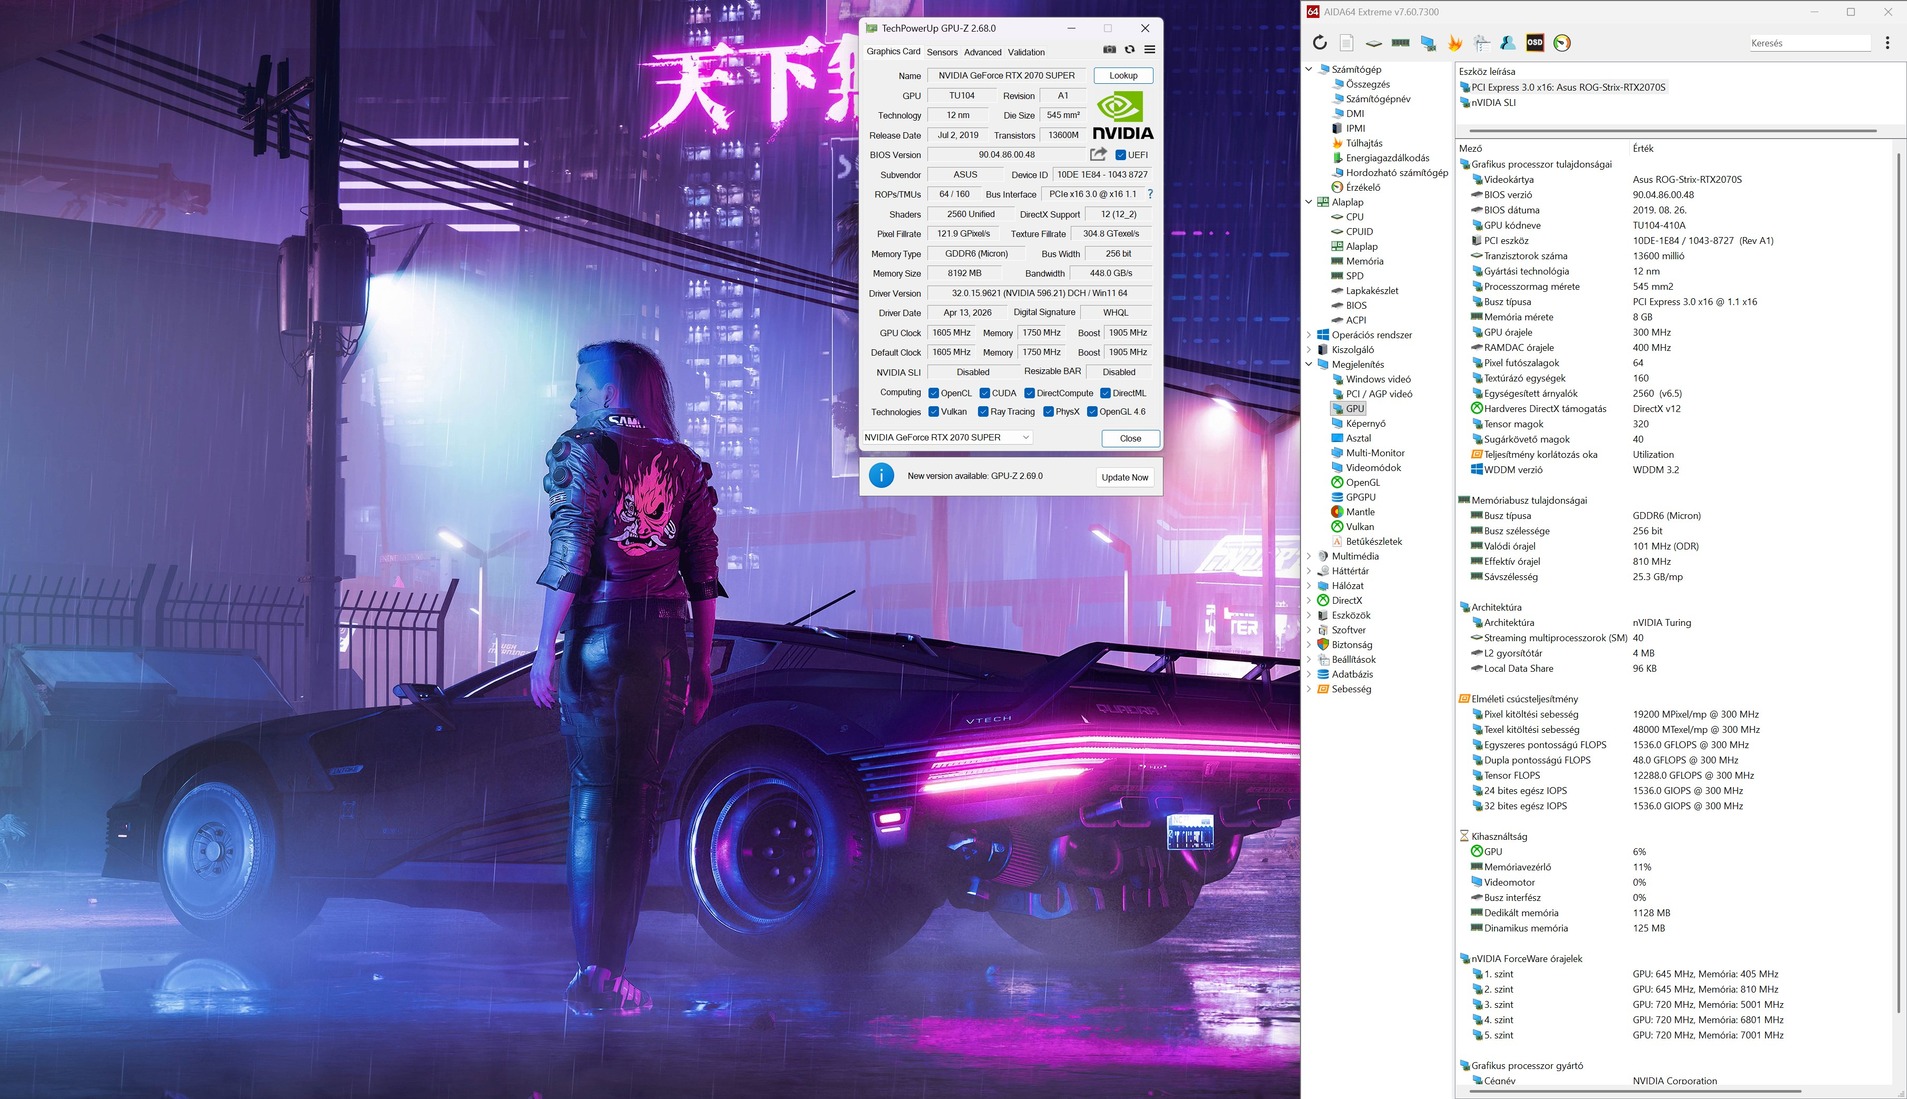Click the BIOS export share icon in GPU-Z
The height and width of the screenshot is (1099, 1907).
click(x=1098, y=154)
